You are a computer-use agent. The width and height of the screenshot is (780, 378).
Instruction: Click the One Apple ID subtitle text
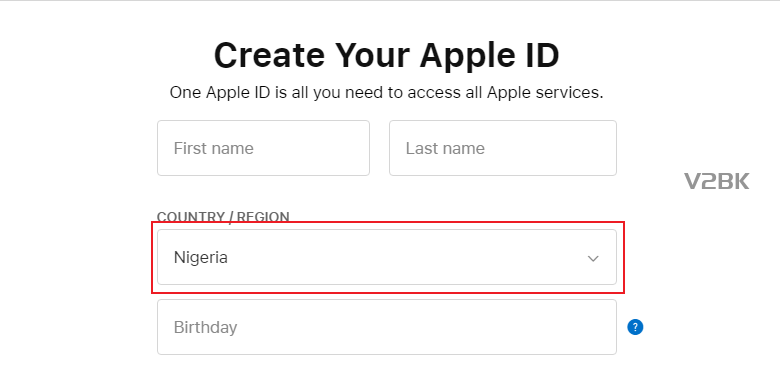point(387,93)
